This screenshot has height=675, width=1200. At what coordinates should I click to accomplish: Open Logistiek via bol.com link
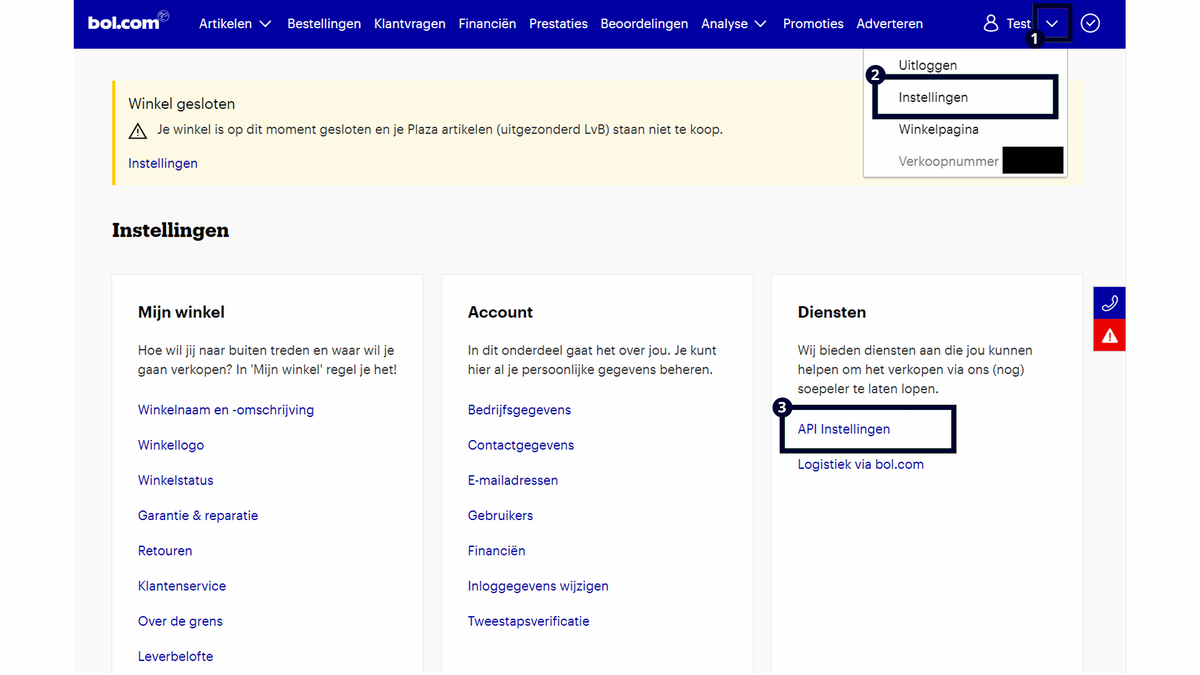[861, 464]
